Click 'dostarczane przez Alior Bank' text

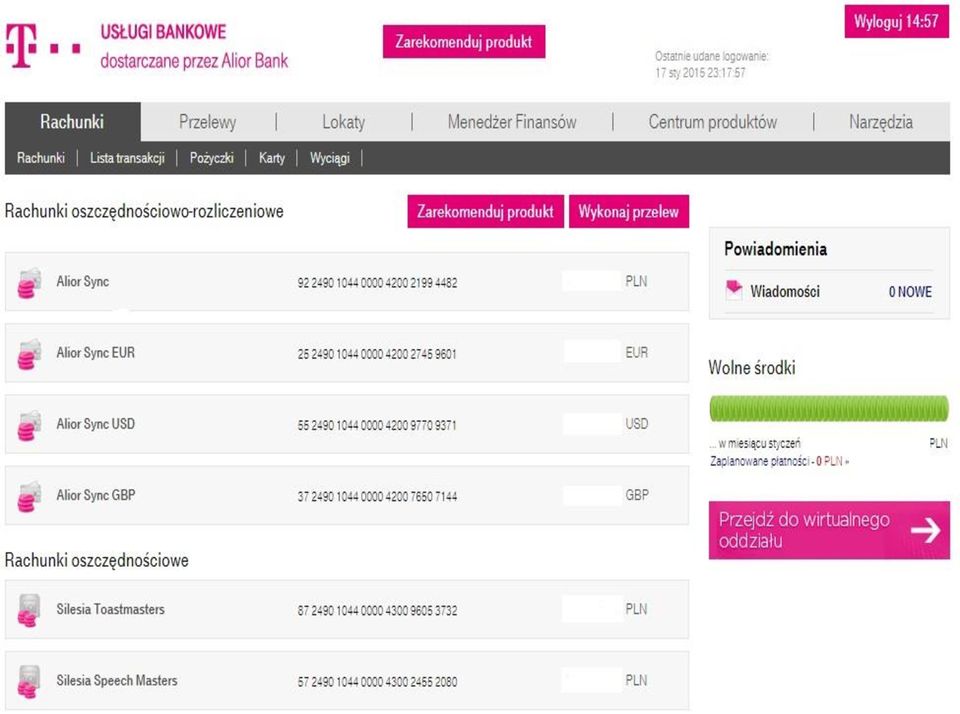point(194,61)
